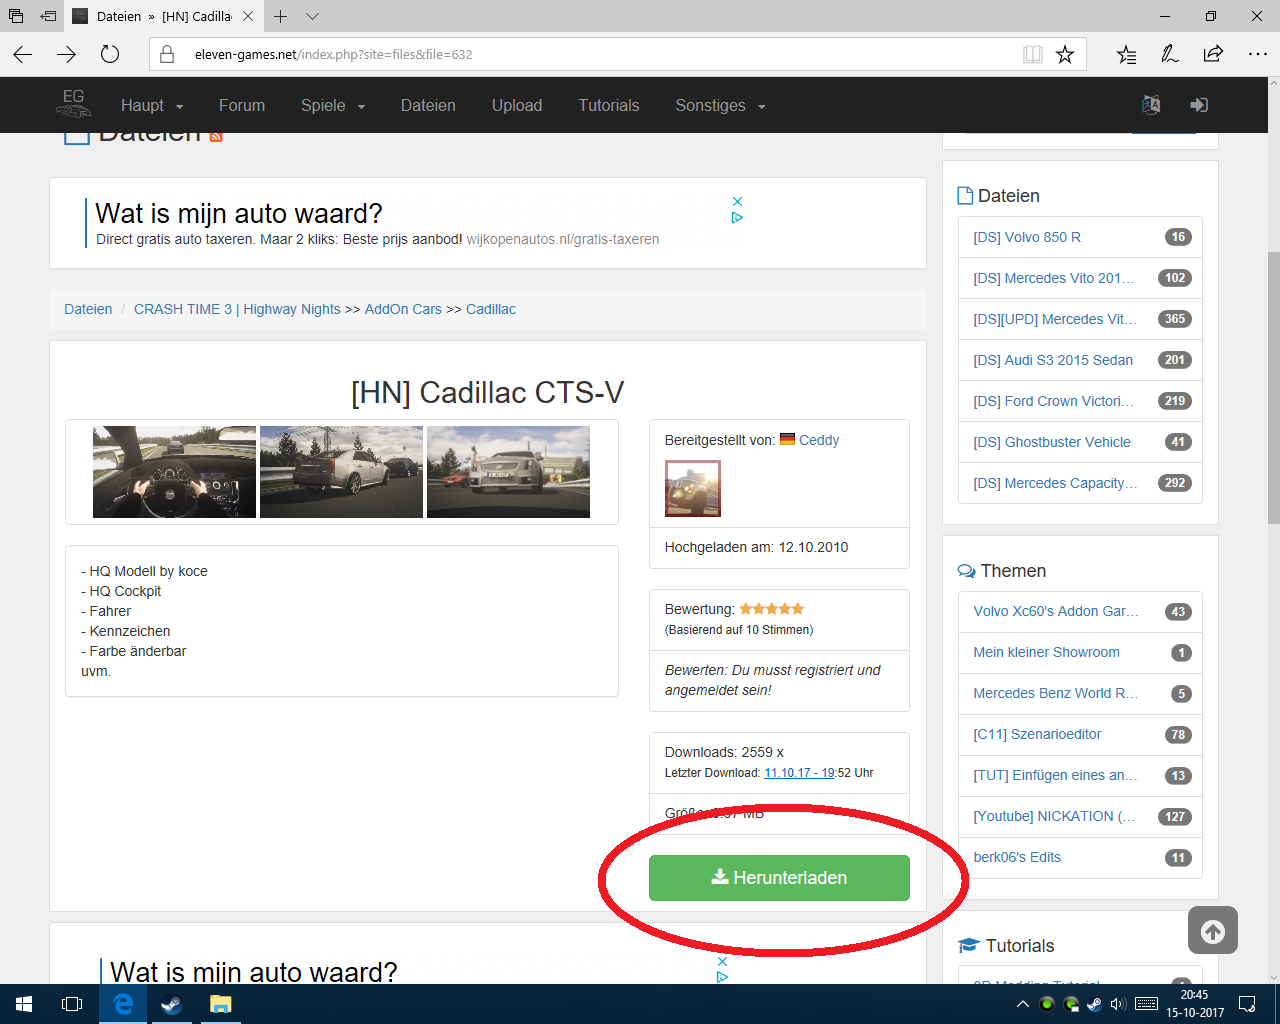Go forward in browser history

coord(66,54)
